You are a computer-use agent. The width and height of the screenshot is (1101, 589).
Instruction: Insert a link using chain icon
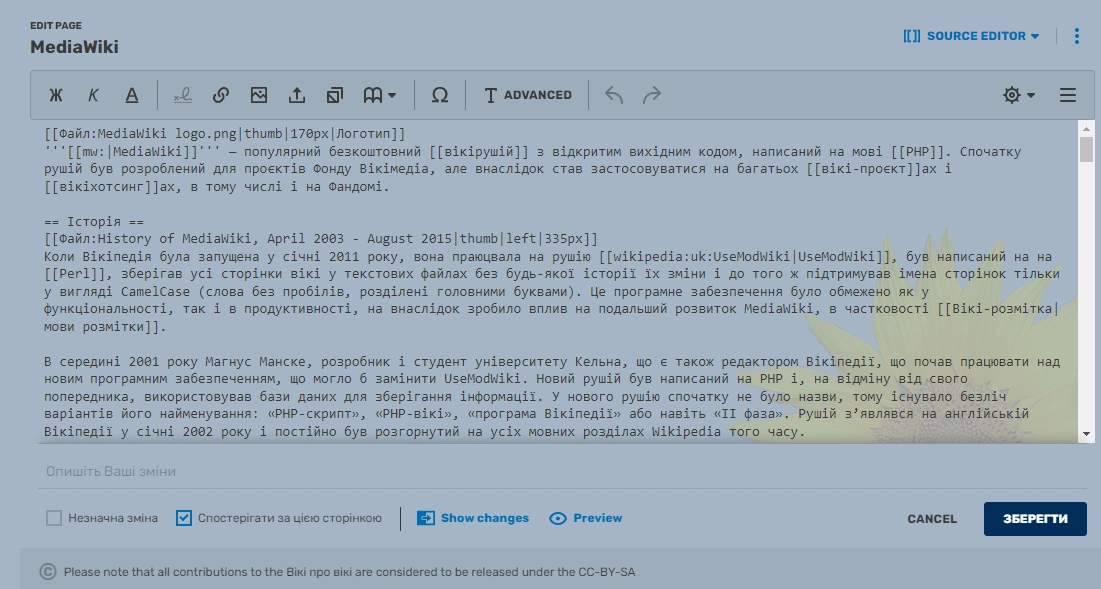pos(220,95)
